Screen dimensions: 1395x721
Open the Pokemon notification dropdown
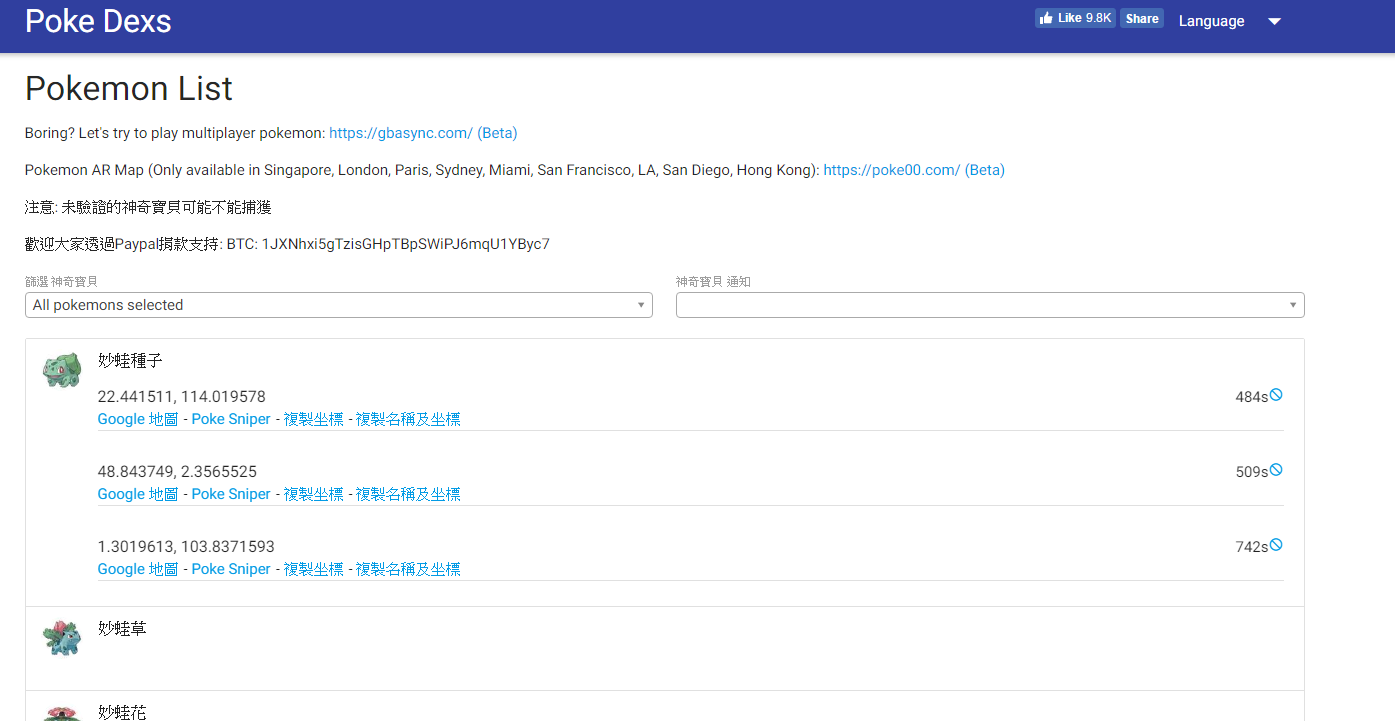(989, 305)
